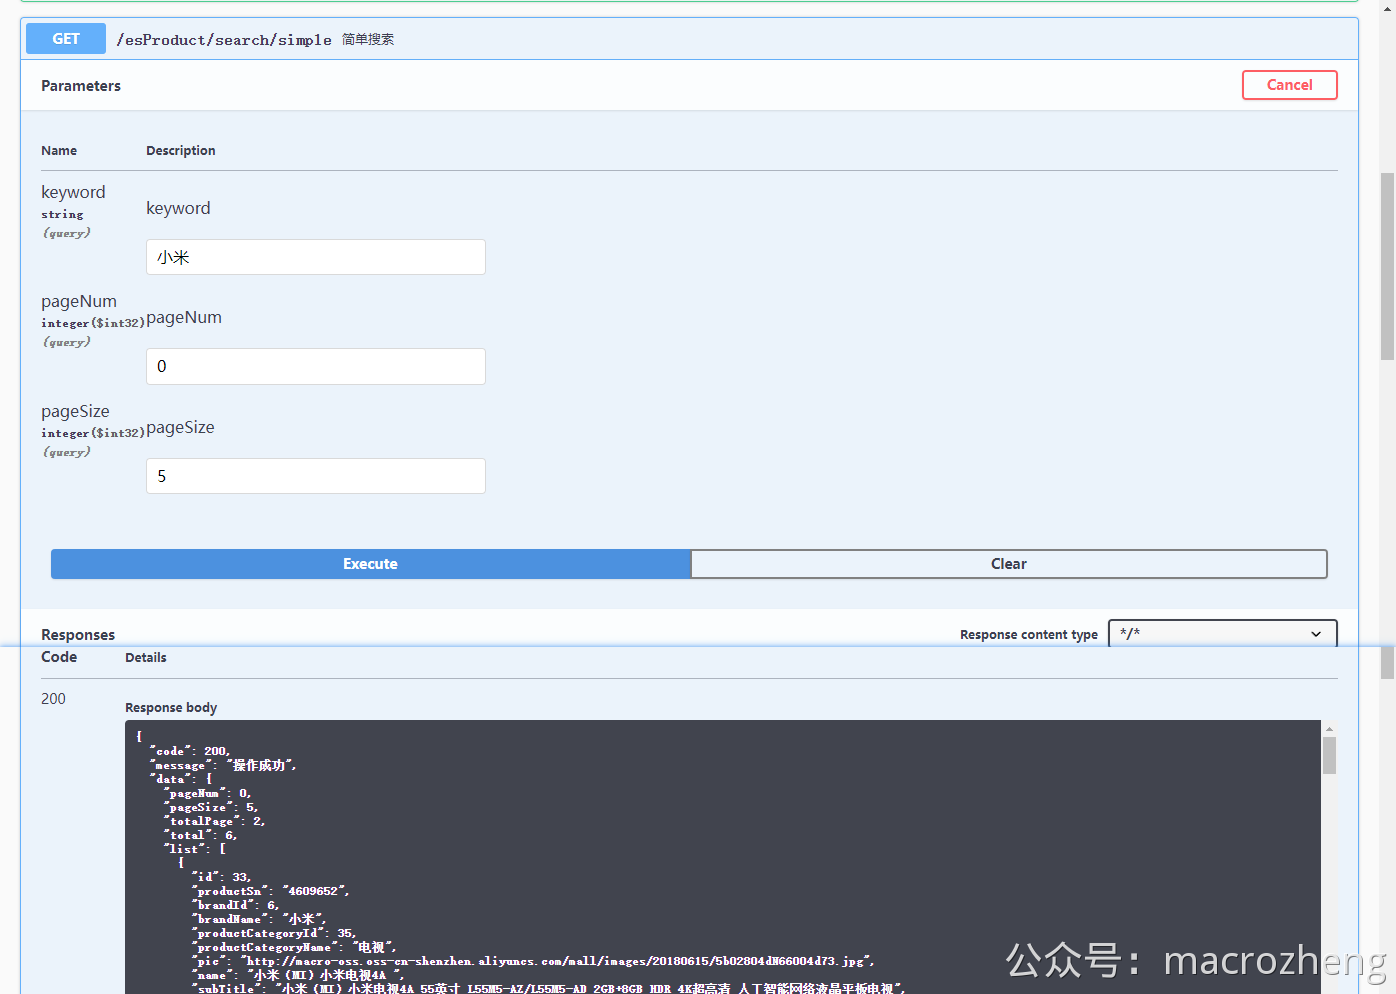Click the Clear button

(1009, 564)
